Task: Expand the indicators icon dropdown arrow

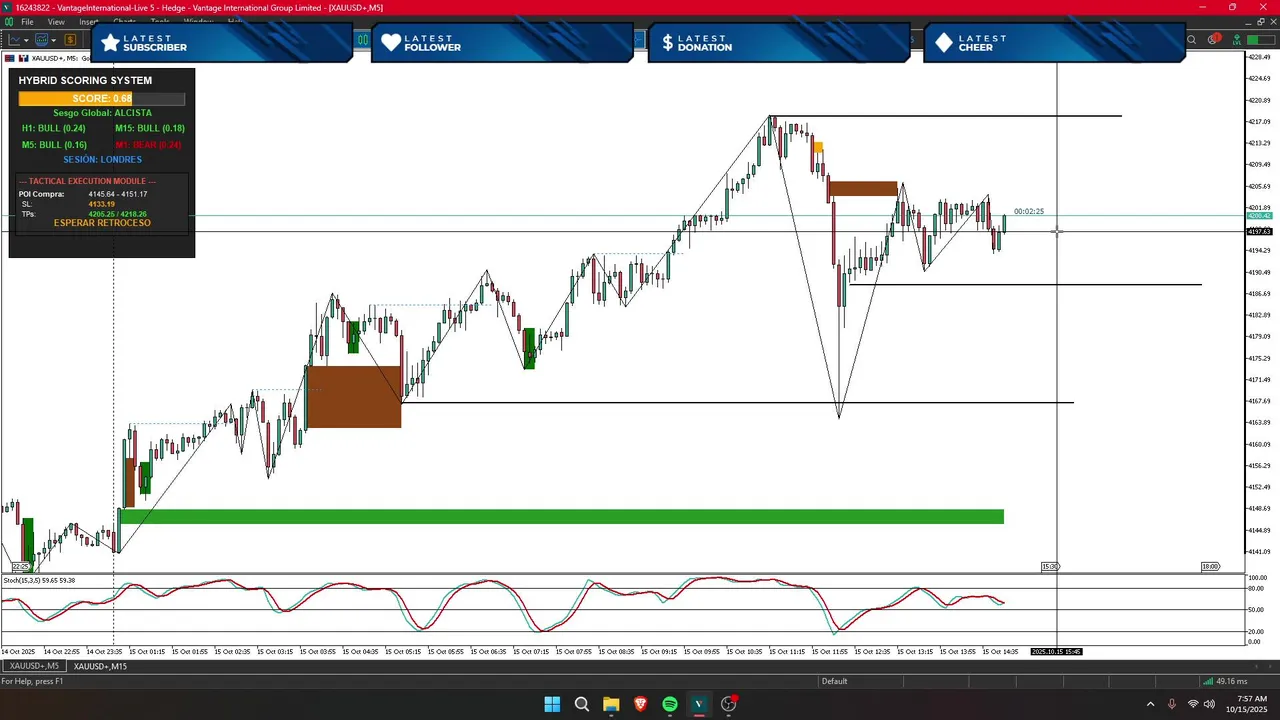Action: point(54,40)
